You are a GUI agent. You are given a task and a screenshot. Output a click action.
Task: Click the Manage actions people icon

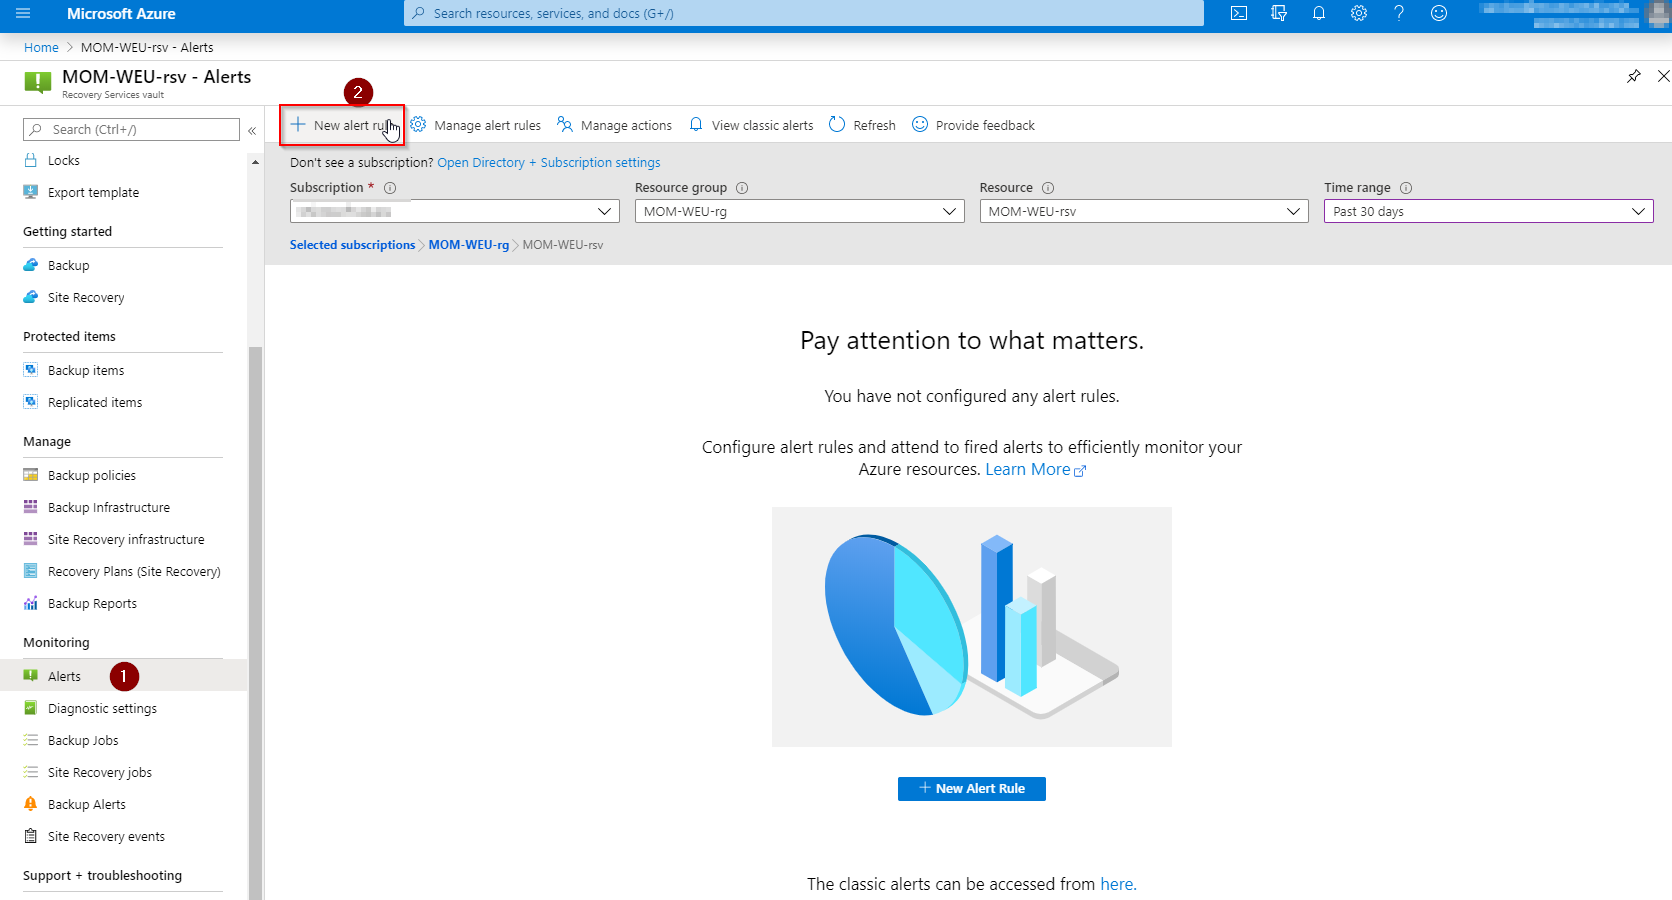[565, 124]
